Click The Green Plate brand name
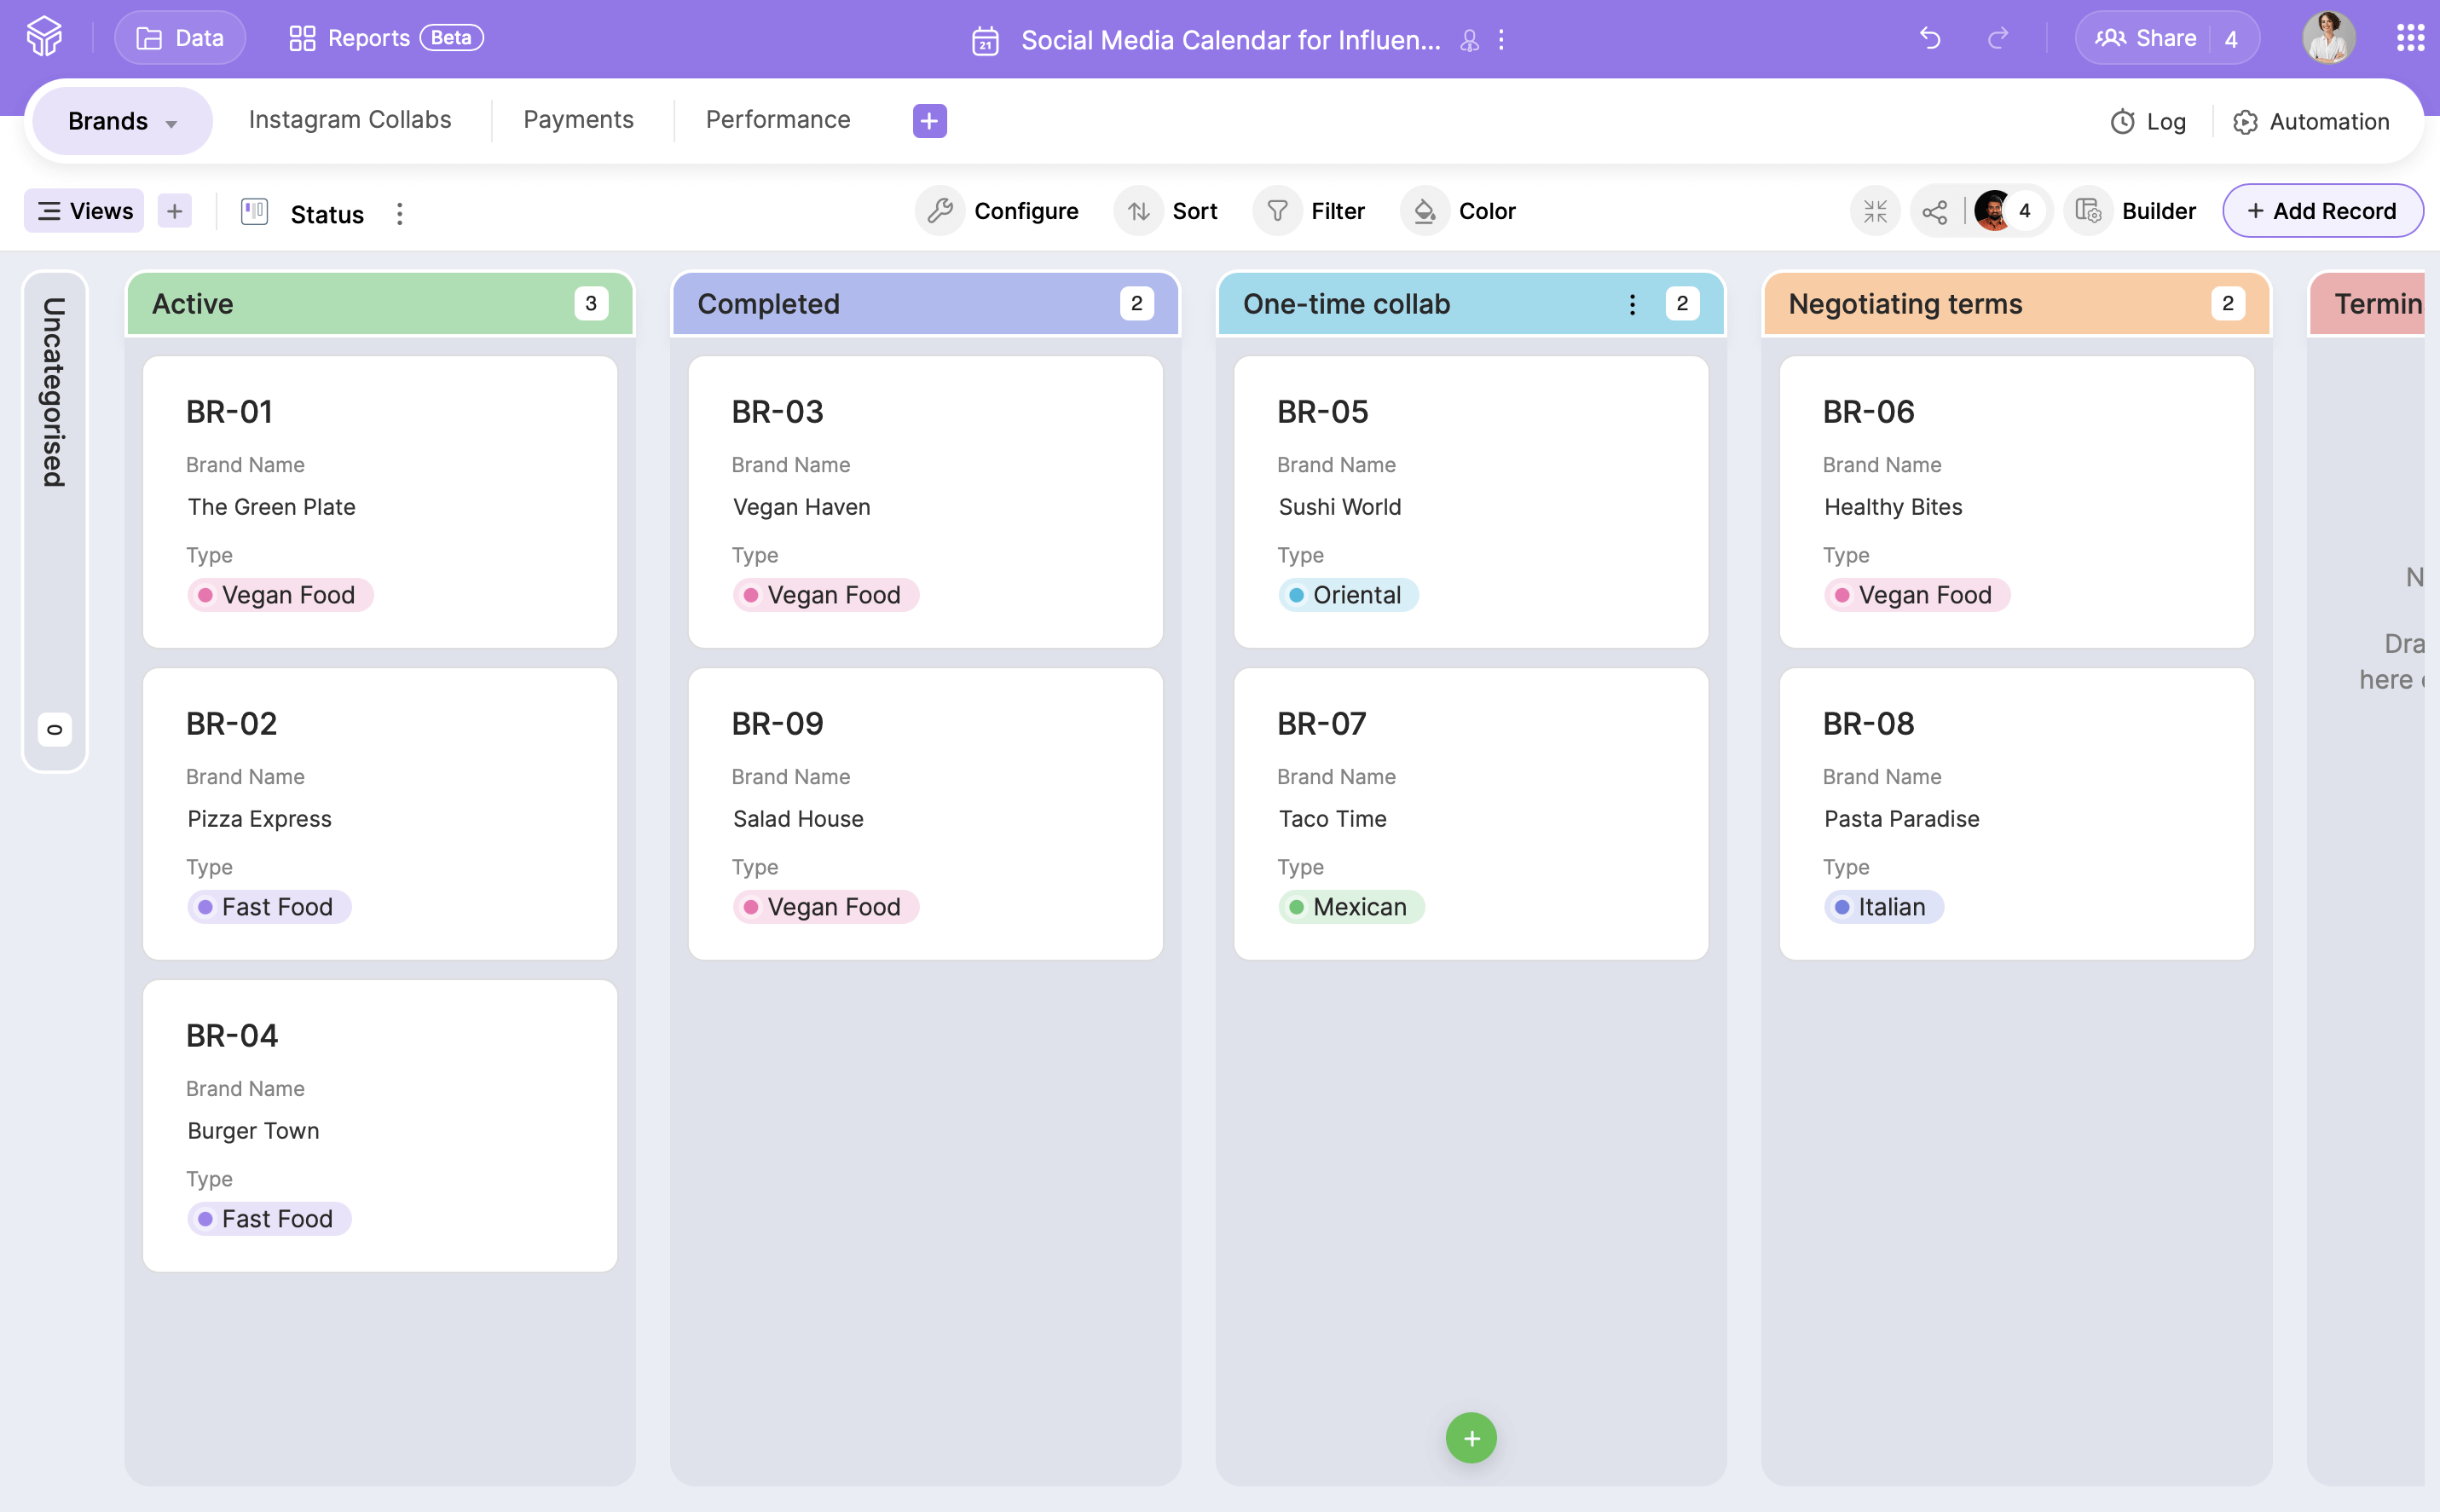This screenshot has height=1512, width=2440. [271, 507]
